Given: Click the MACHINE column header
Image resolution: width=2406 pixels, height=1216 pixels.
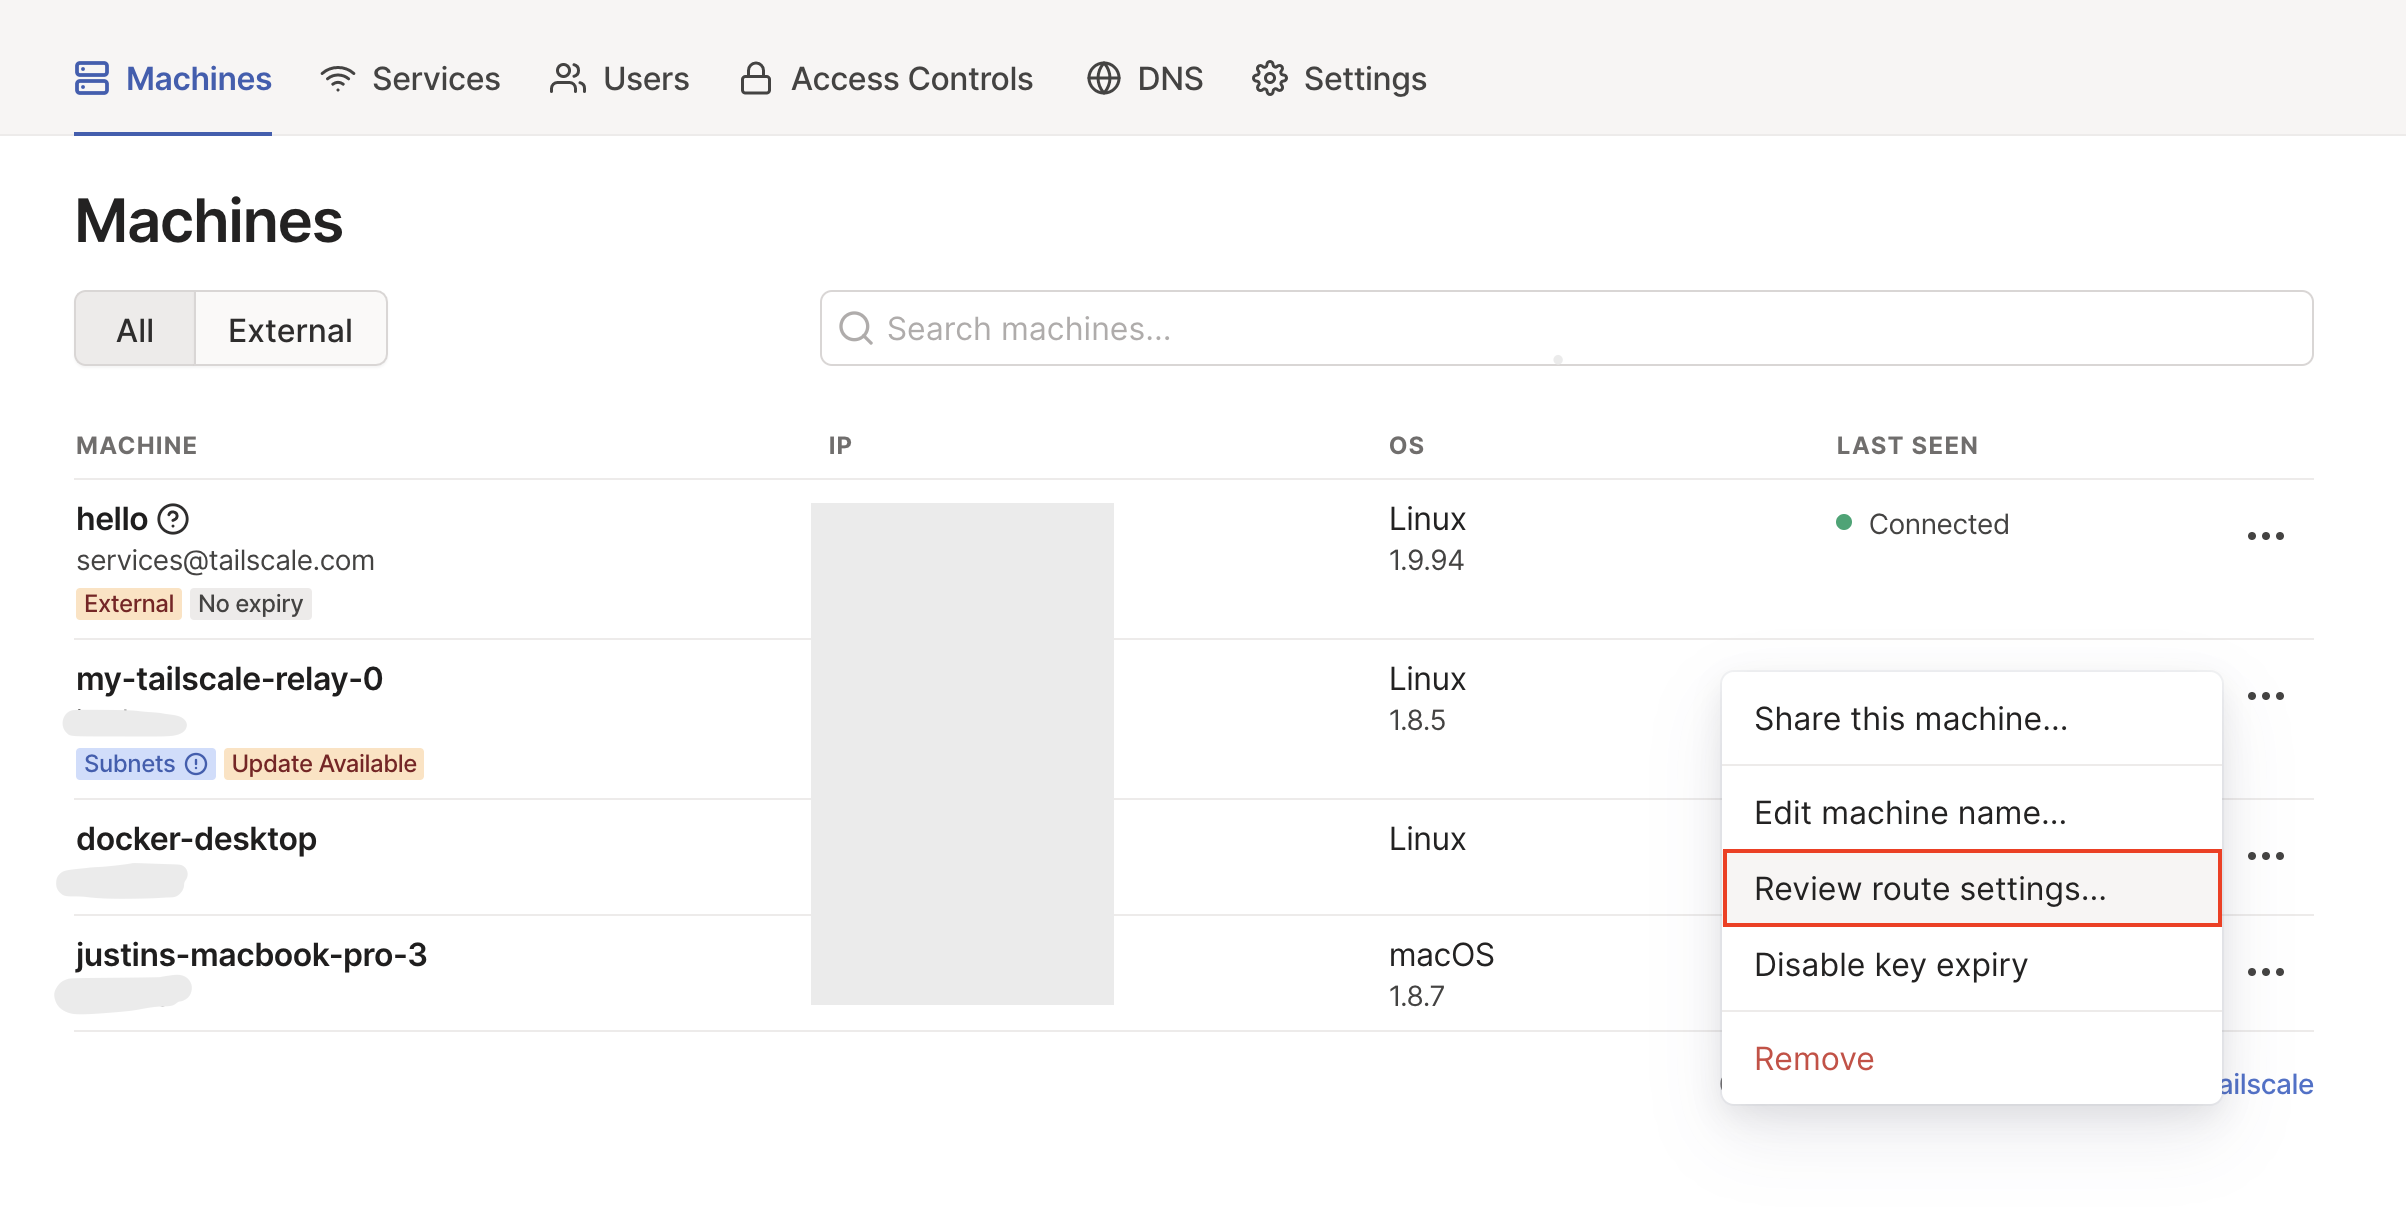Looking at the screenshot, I should [136, 446].
